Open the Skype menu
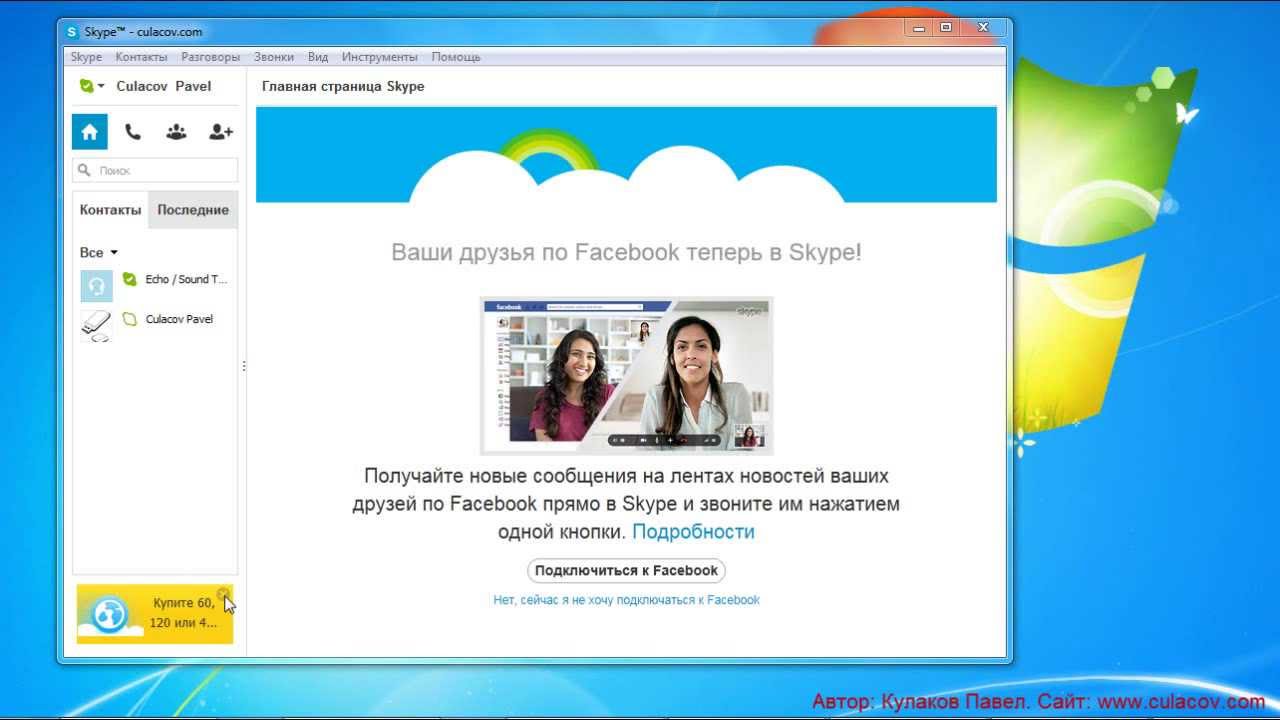1280x720 pixels. (86, 57)
